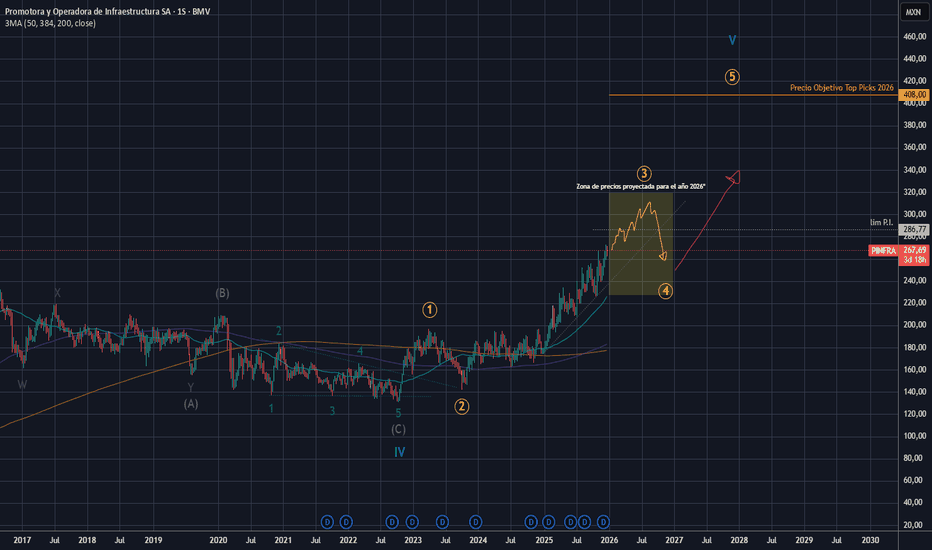
Task: Click the blue Roman numeral IV wave label
Action: tap(399, 452)
